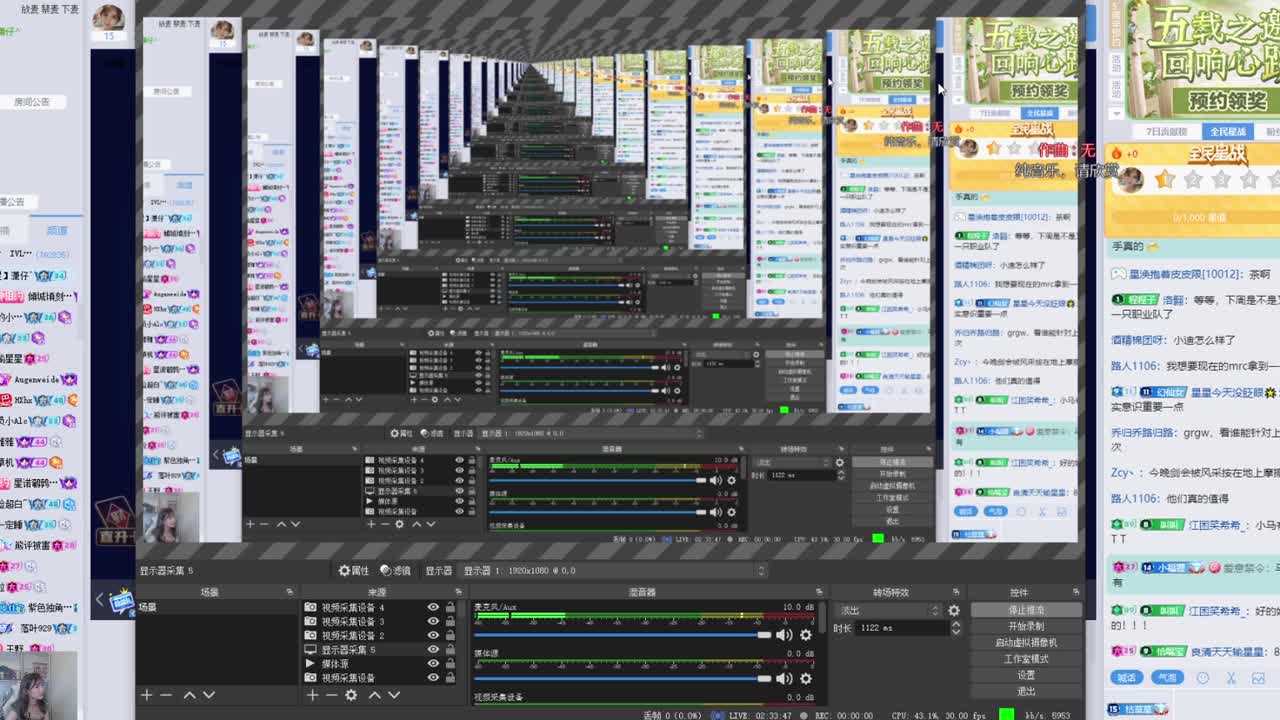Lock the 视频采集设备 4 source
Image resolution: width=1280 pixels, height=720 pixels.
pyautogui.click(x=450, y=607)
